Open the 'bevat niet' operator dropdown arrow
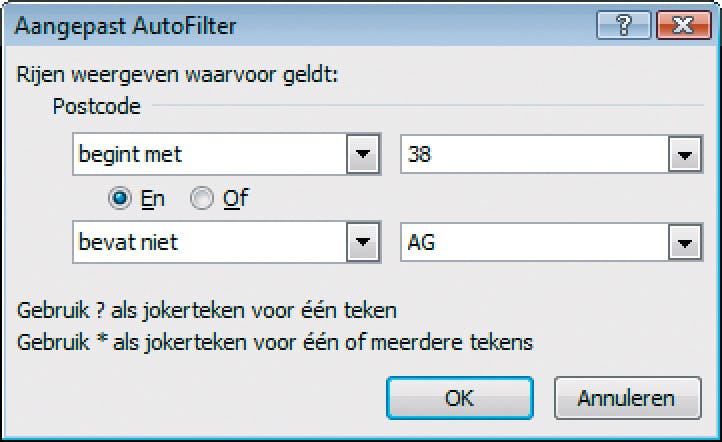Viewport: 722px width, 442px height. click(x=360, y=242)
